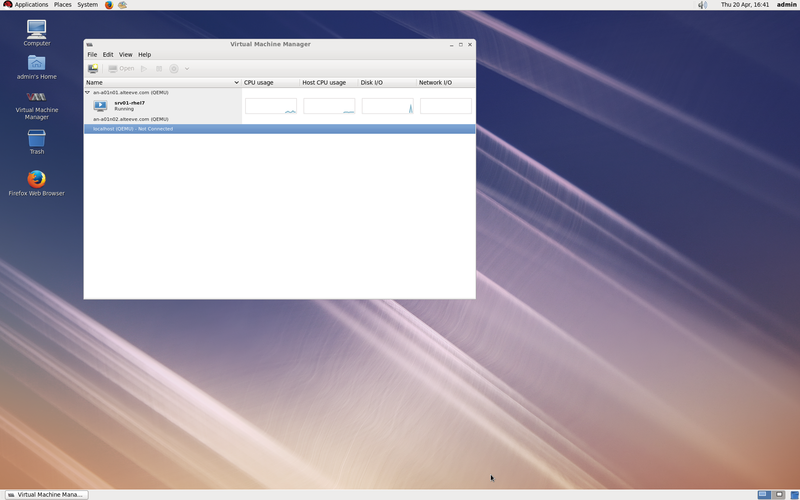Open the Firefox Web Browser desktop icon
800x500 pixels.
coord(37,180)
